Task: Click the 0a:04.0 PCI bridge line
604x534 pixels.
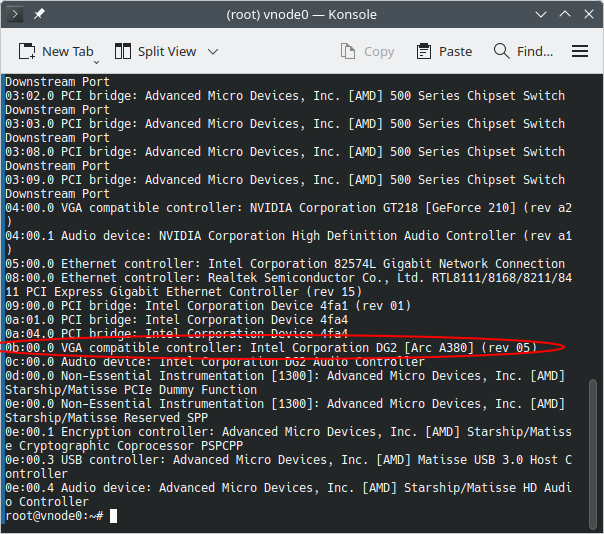Action: pyautogui.click(x=176, y=334)
